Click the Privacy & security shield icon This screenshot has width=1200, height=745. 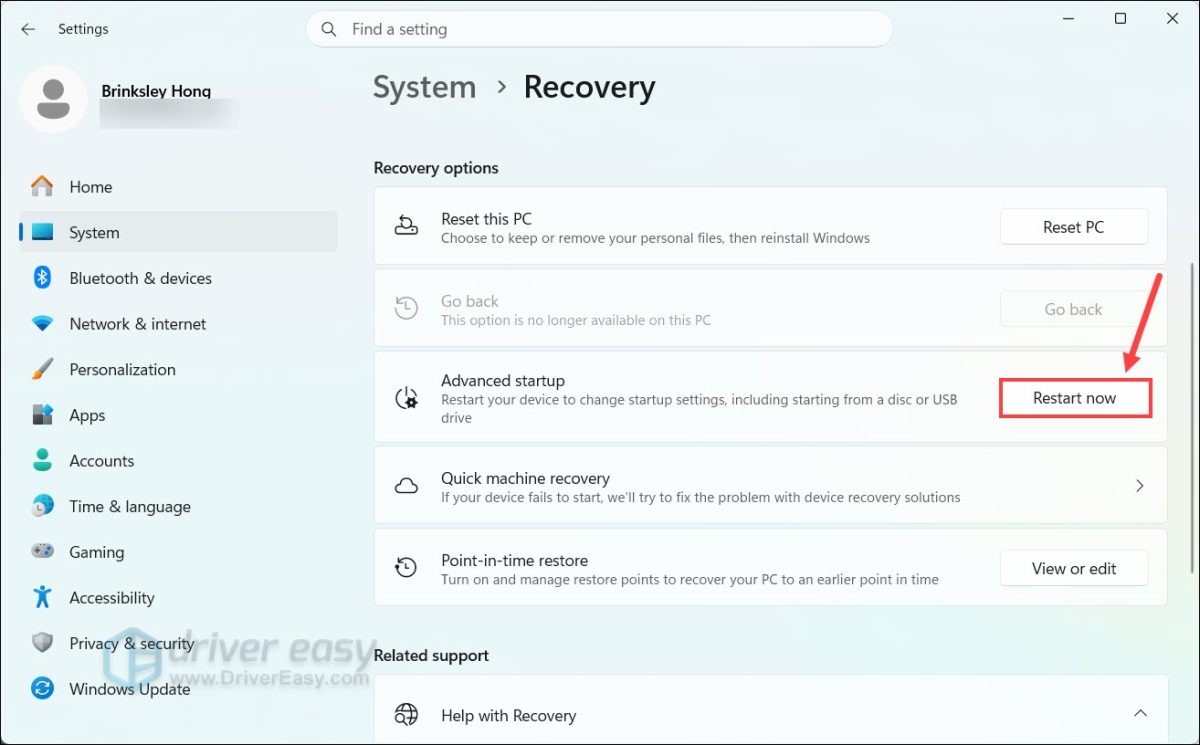pyautogui.click(x=42, y=643)
